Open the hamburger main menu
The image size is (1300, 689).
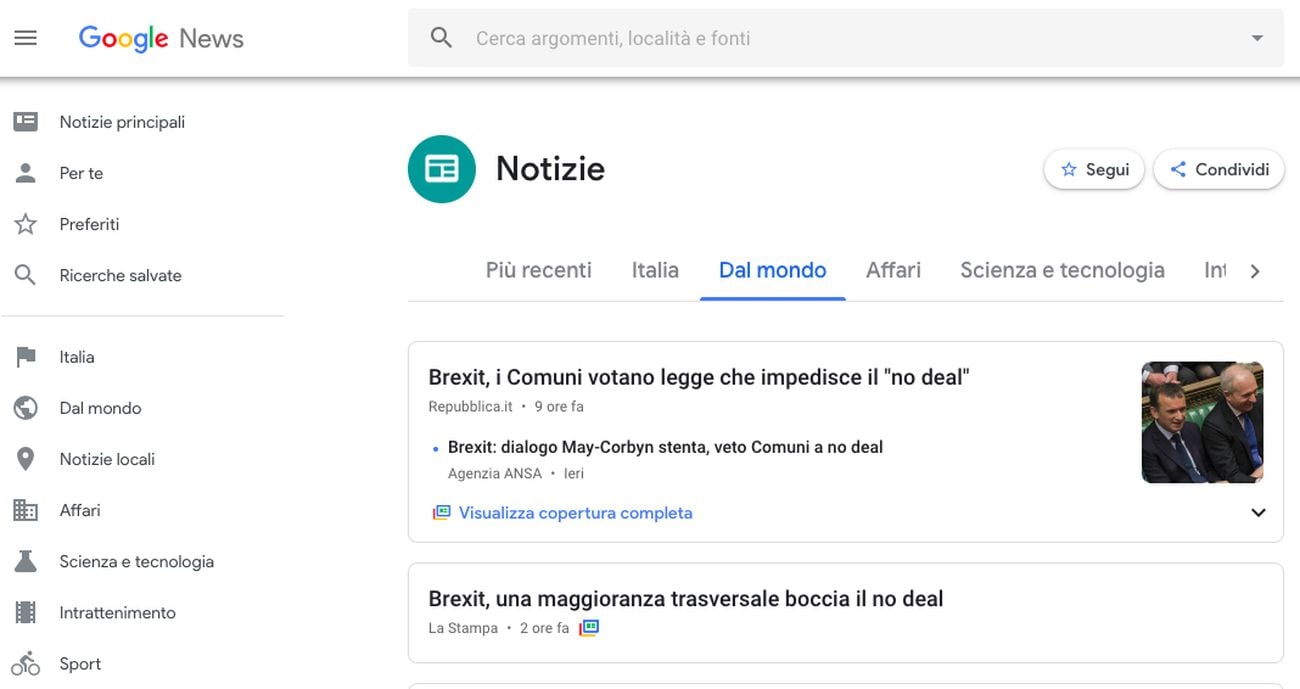point(25,38)
